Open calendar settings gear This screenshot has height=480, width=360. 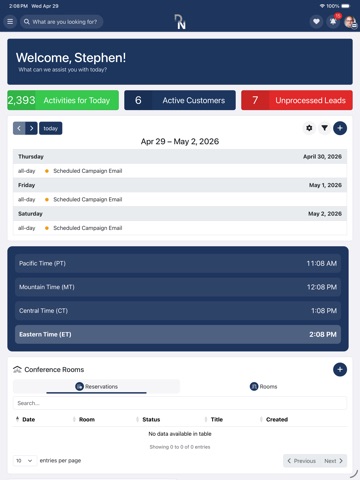click(309, 128)
